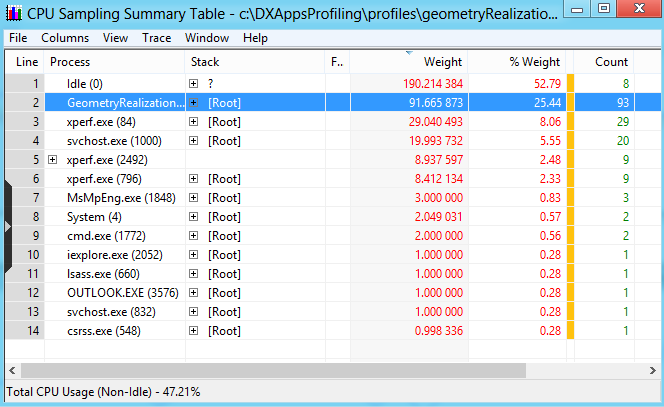Screen dimensions: 664x407
Task: Expand the iexplore.exe (2052) [Root] stack
Action: 194,255
